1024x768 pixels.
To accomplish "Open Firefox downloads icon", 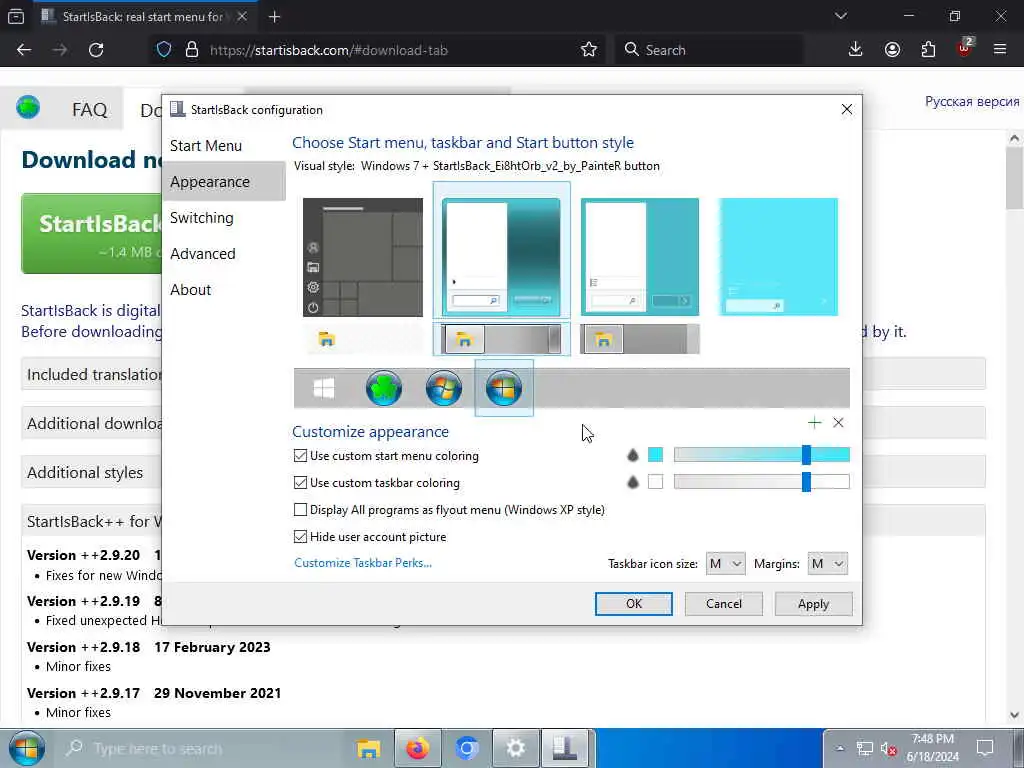I will coord(856,50).
